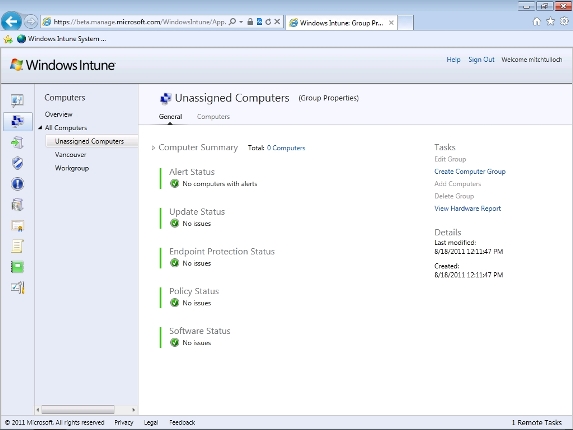Click the Endpoint Protection Status heading
The height and width of the screenshot is (430, 573).
click(x=222, y=251)
